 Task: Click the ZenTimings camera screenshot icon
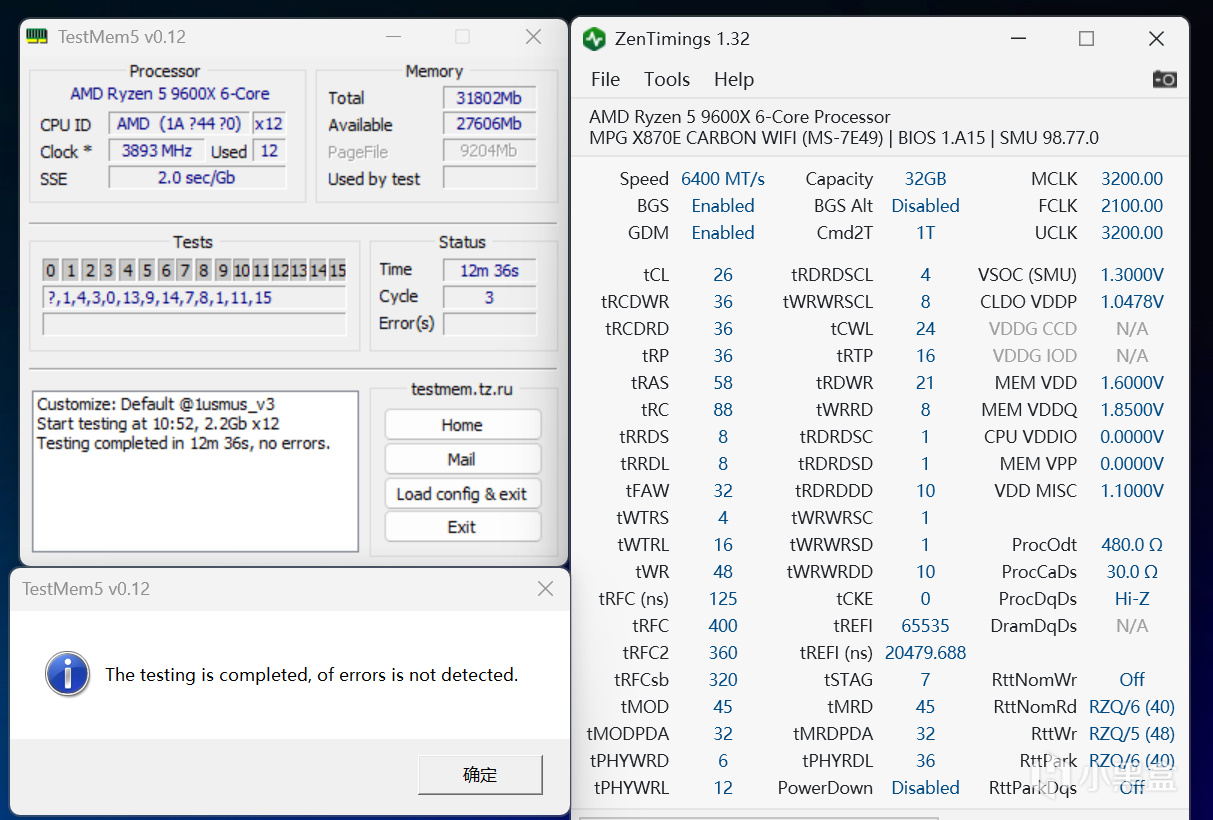[1164, 79]
